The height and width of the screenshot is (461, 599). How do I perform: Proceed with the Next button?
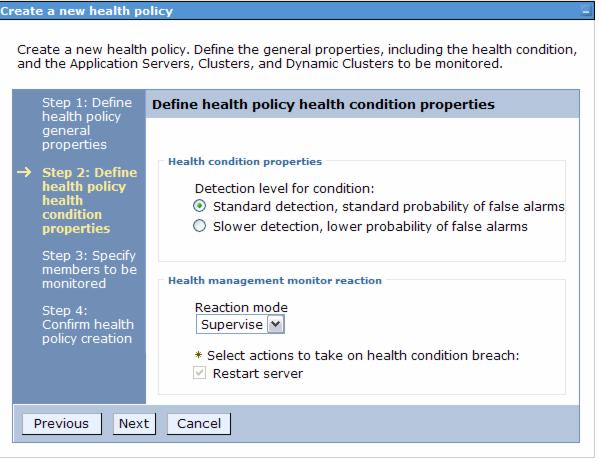click(134, 424)
